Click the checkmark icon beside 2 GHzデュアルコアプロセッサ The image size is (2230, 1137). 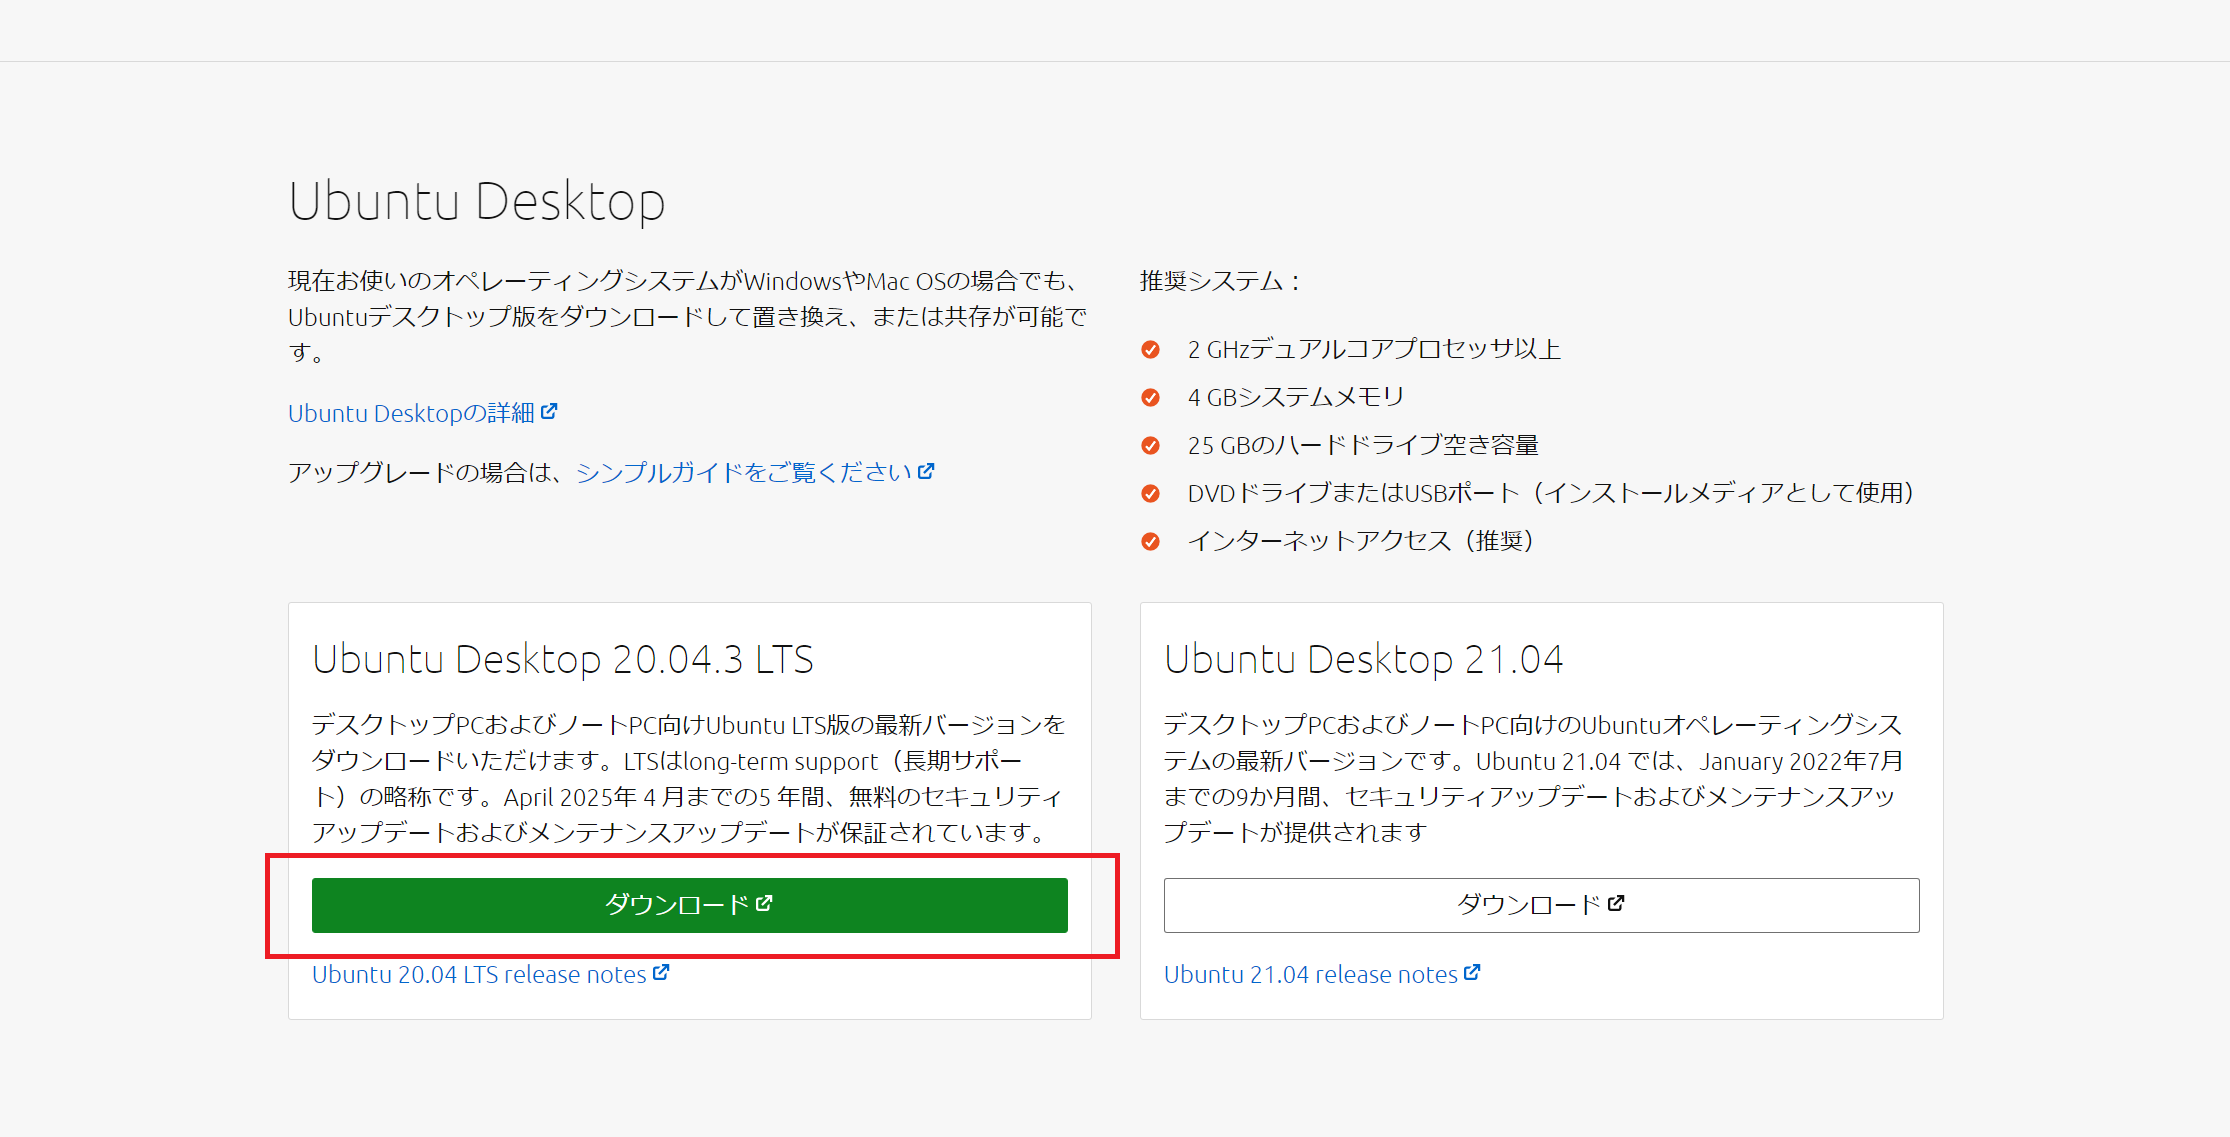[1151, 349]
